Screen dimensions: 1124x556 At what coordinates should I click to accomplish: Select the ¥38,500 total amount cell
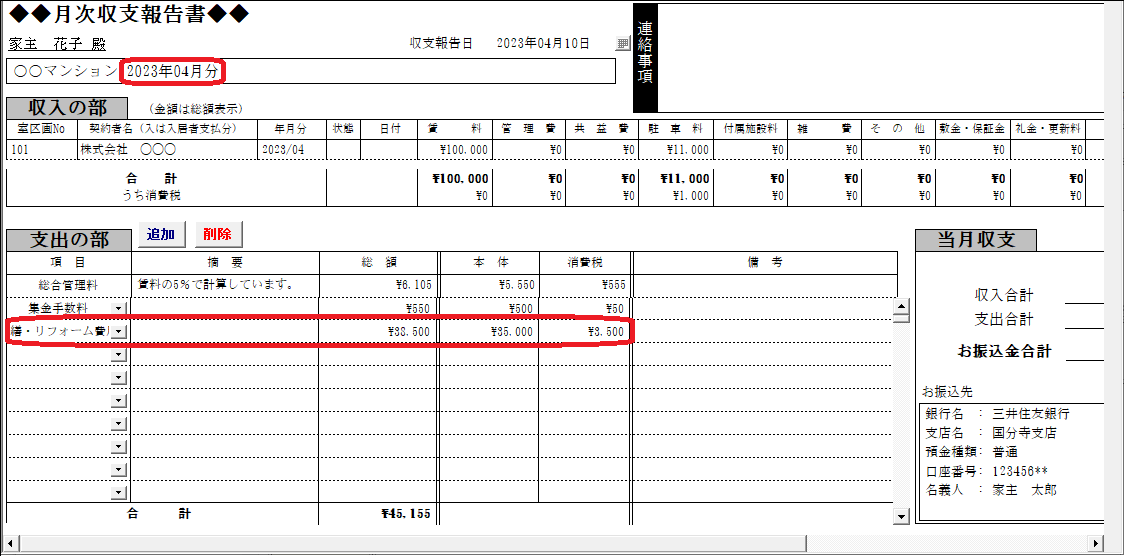pyautogui.click(x=378, y=331)
